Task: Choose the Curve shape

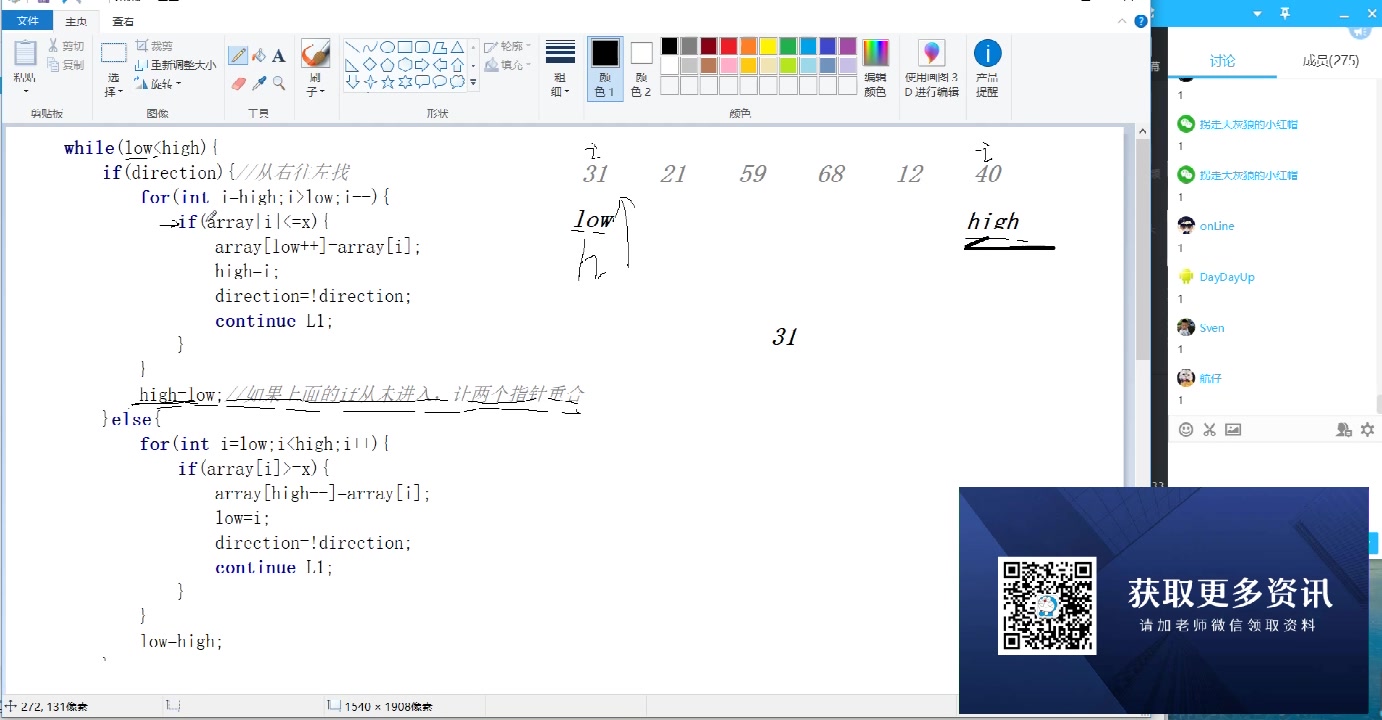Action: point(369,47)
